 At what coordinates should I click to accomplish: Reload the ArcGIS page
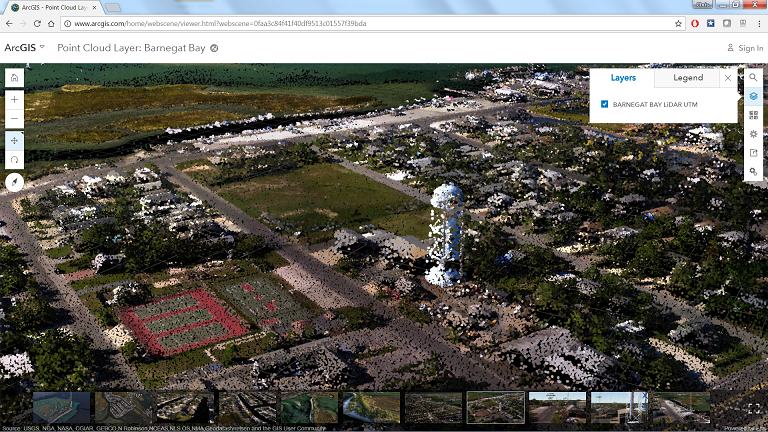click(x=37, y=24)
